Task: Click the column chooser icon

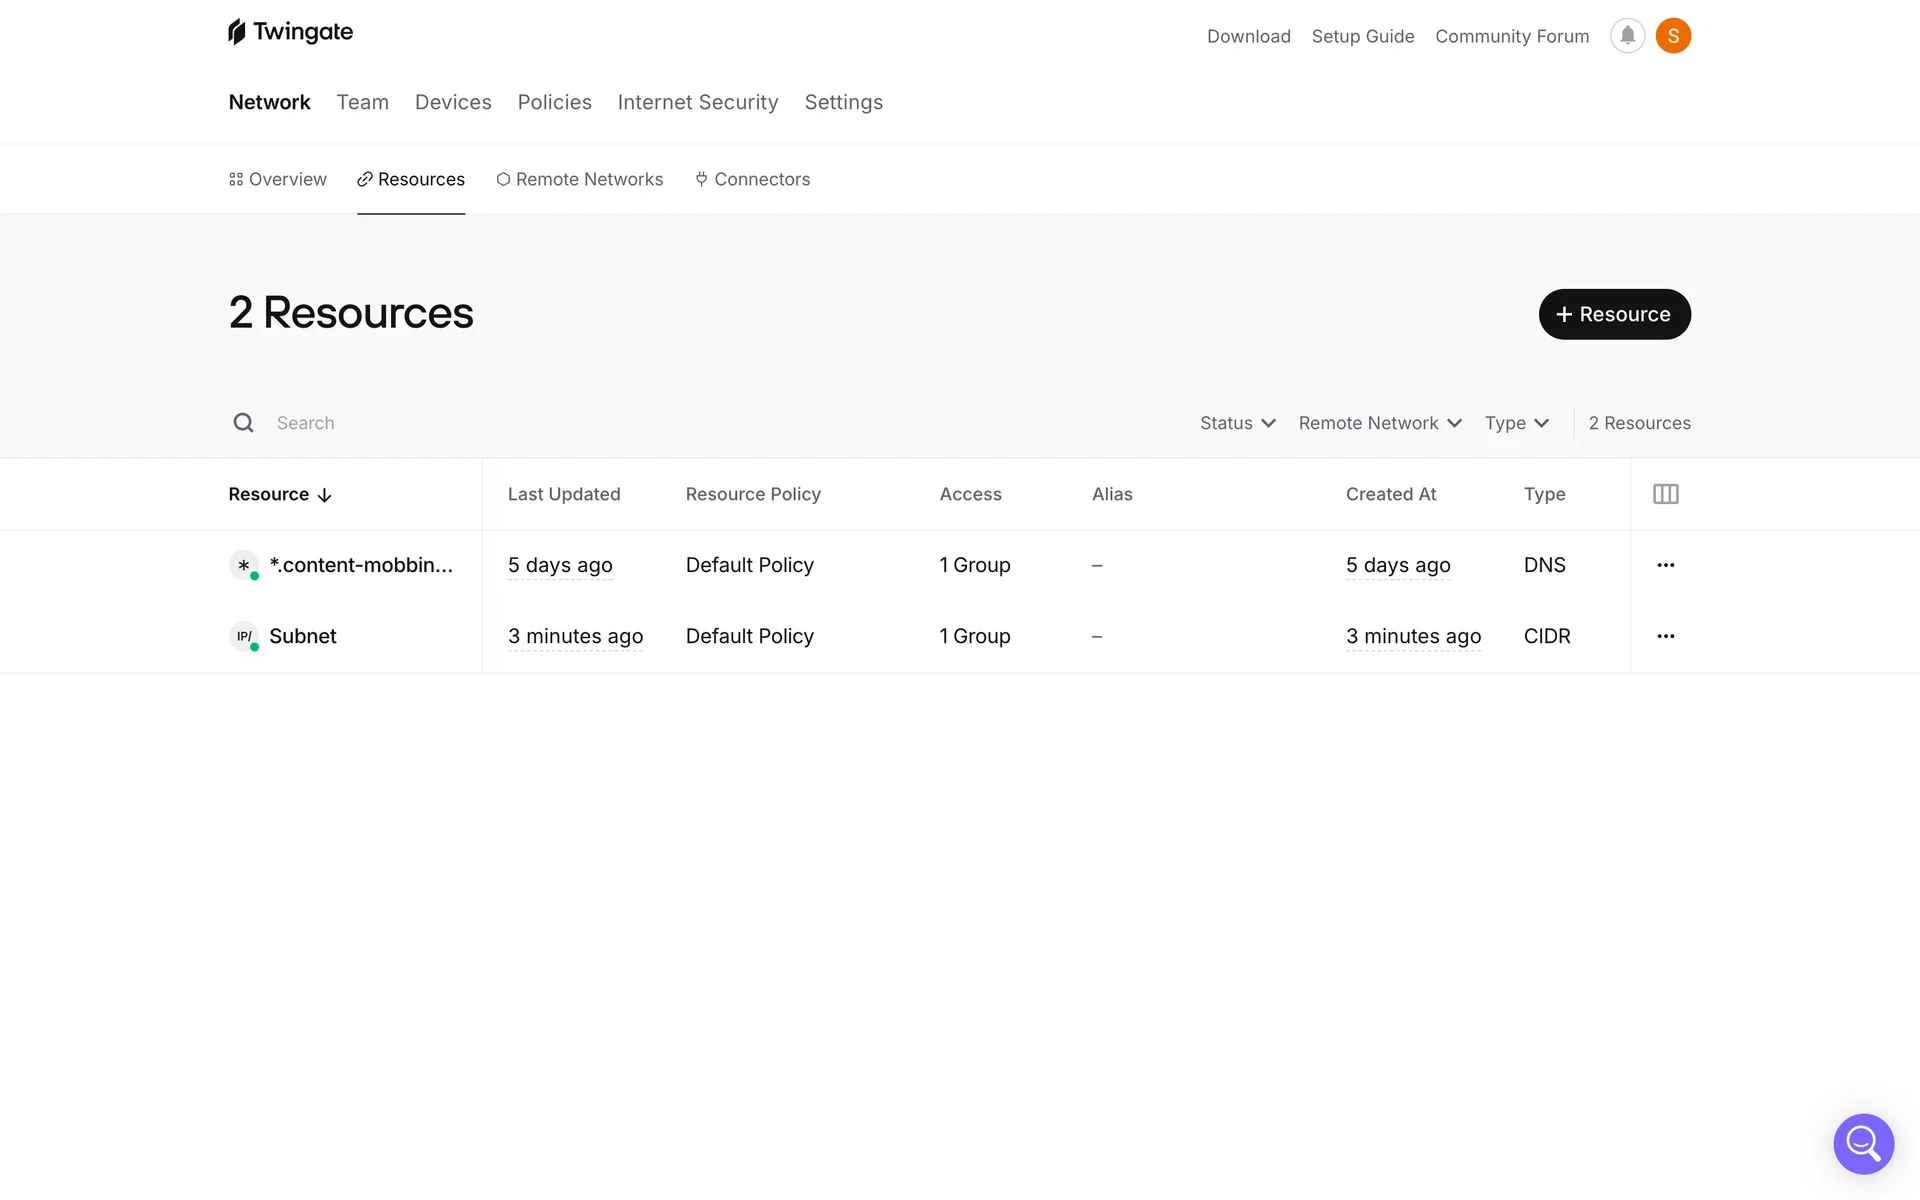Action: coord(1665,494)
